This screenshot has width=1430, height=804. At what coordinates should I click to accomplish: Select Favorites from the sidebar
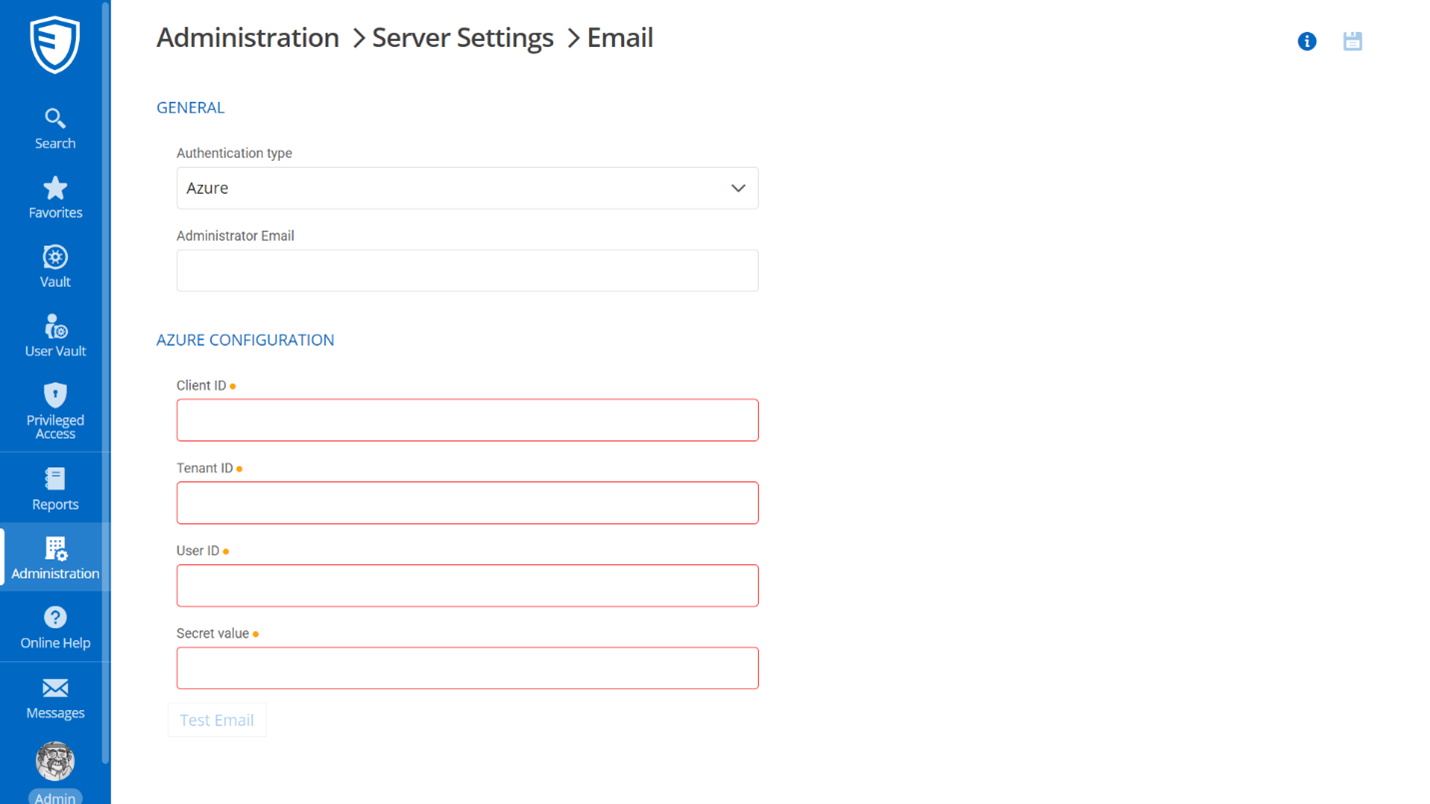pyautogui.click(x=55, y=197)
